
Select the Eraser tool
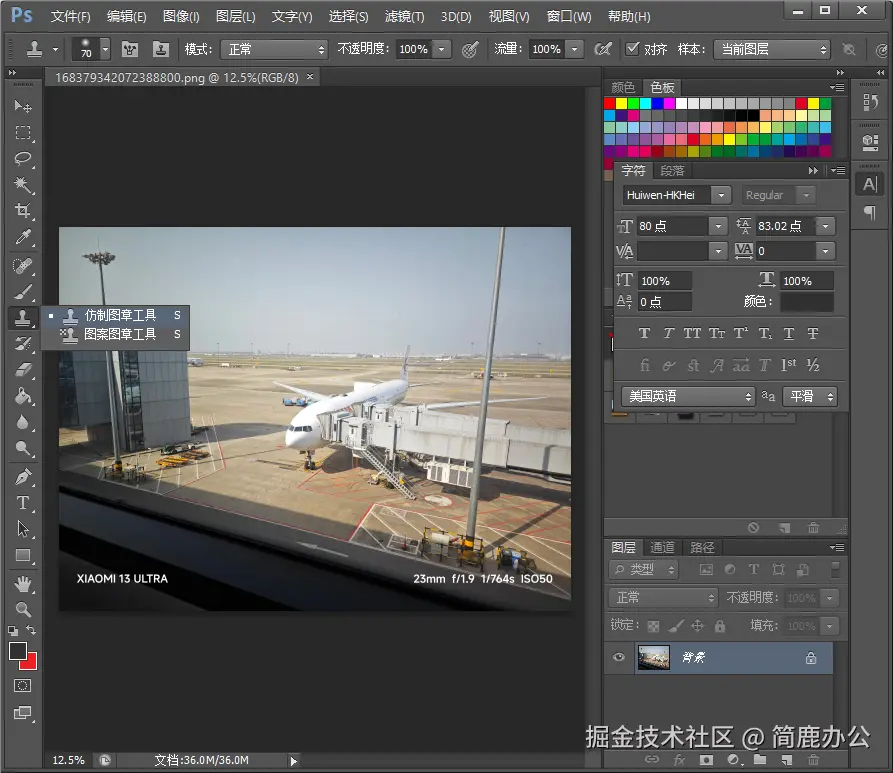tap(23, 370)
